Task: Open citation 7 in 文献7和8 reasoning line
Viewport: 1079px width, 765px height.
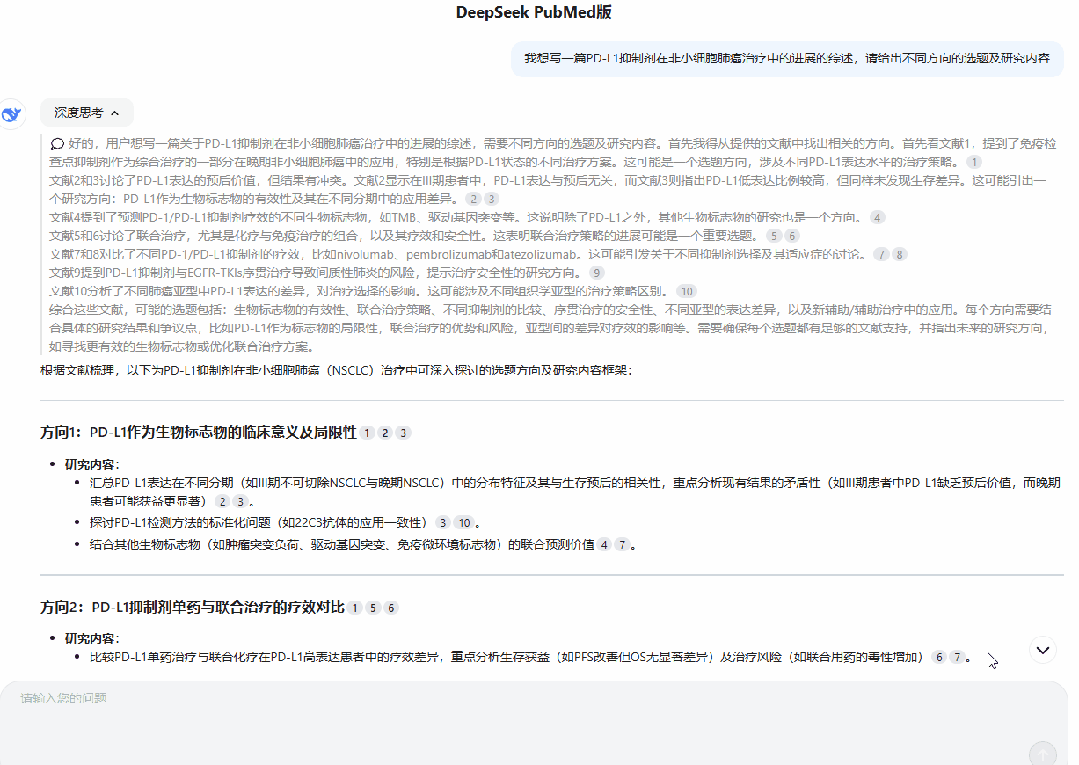Action: pyautogui.click(x=882, y=255)
